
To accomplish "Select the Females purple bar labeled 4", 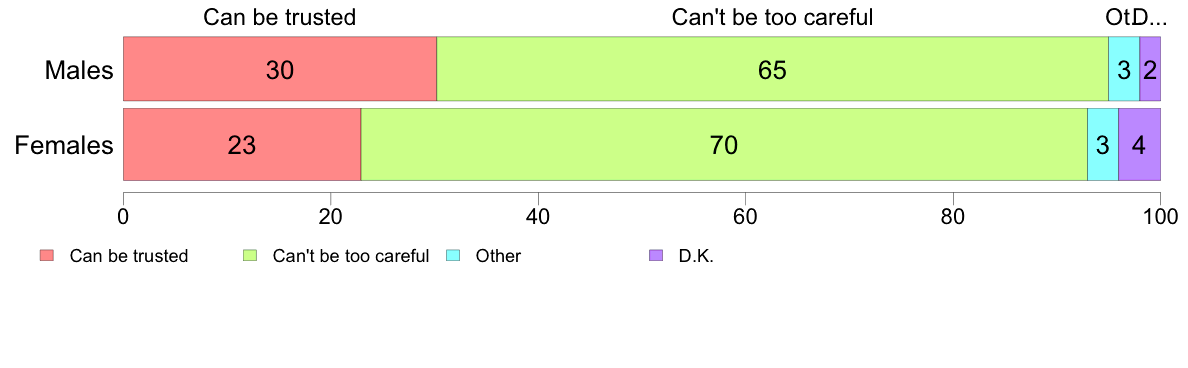I will point(1140,145).
